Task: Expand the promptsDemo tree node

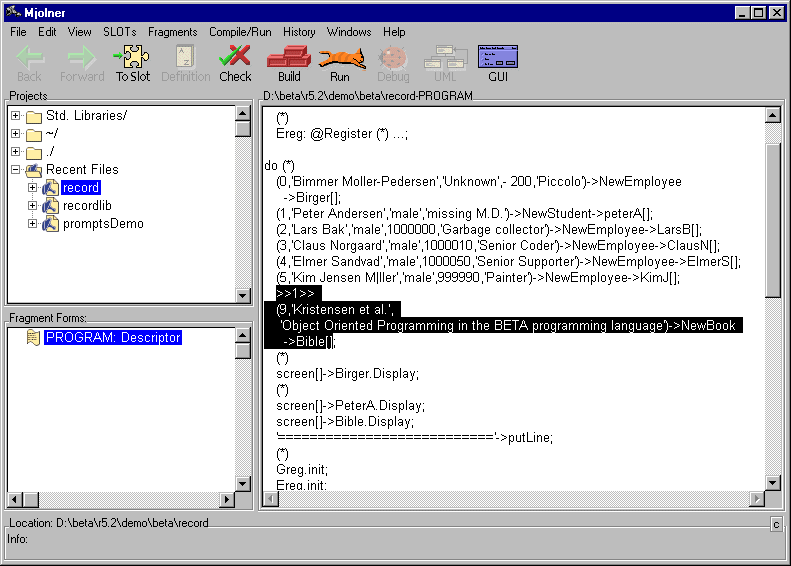Action: coord(32,224)
